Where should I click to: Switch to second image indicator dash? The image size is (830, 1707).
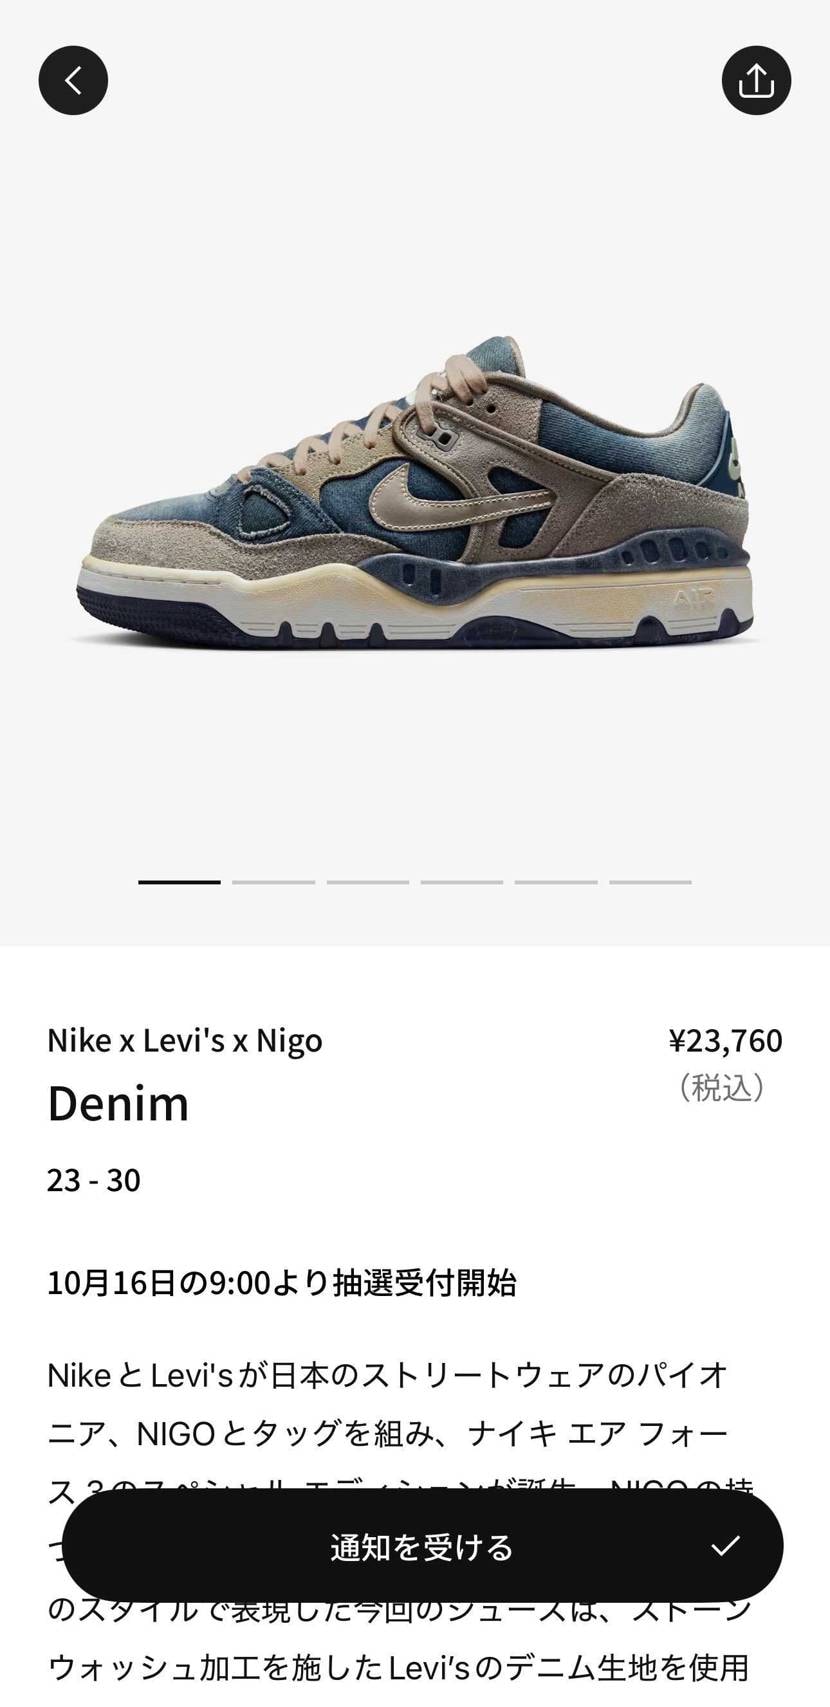click(273, 882)
